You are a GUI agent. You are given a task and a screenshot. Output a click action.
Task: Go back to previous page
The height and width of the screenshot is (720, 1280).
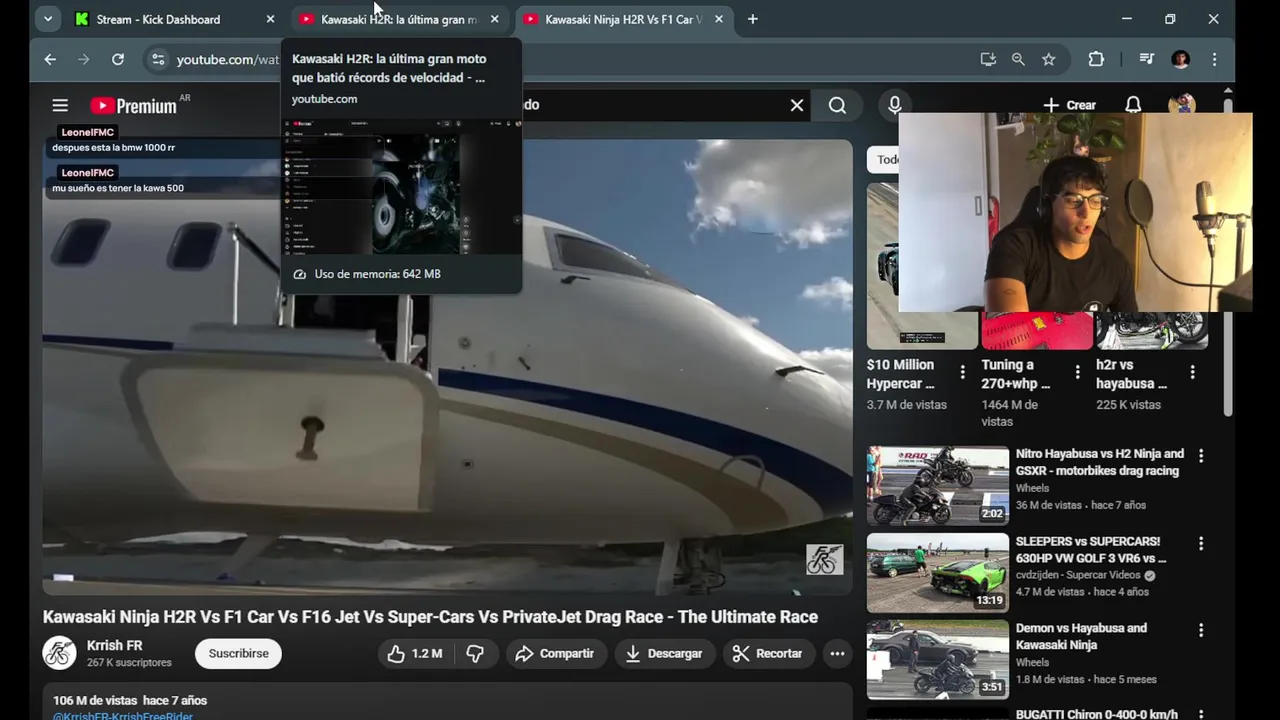coord(50,60)
